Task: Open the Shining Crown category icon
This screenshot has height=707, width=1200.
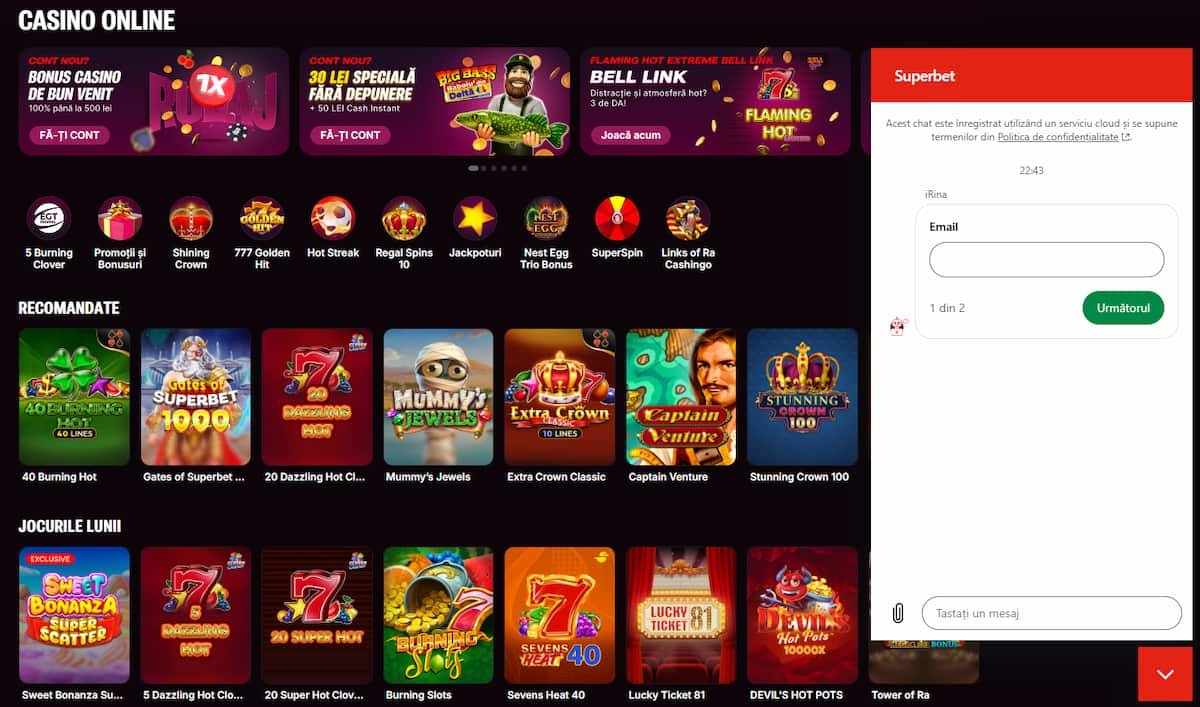Action: (191, 217)
